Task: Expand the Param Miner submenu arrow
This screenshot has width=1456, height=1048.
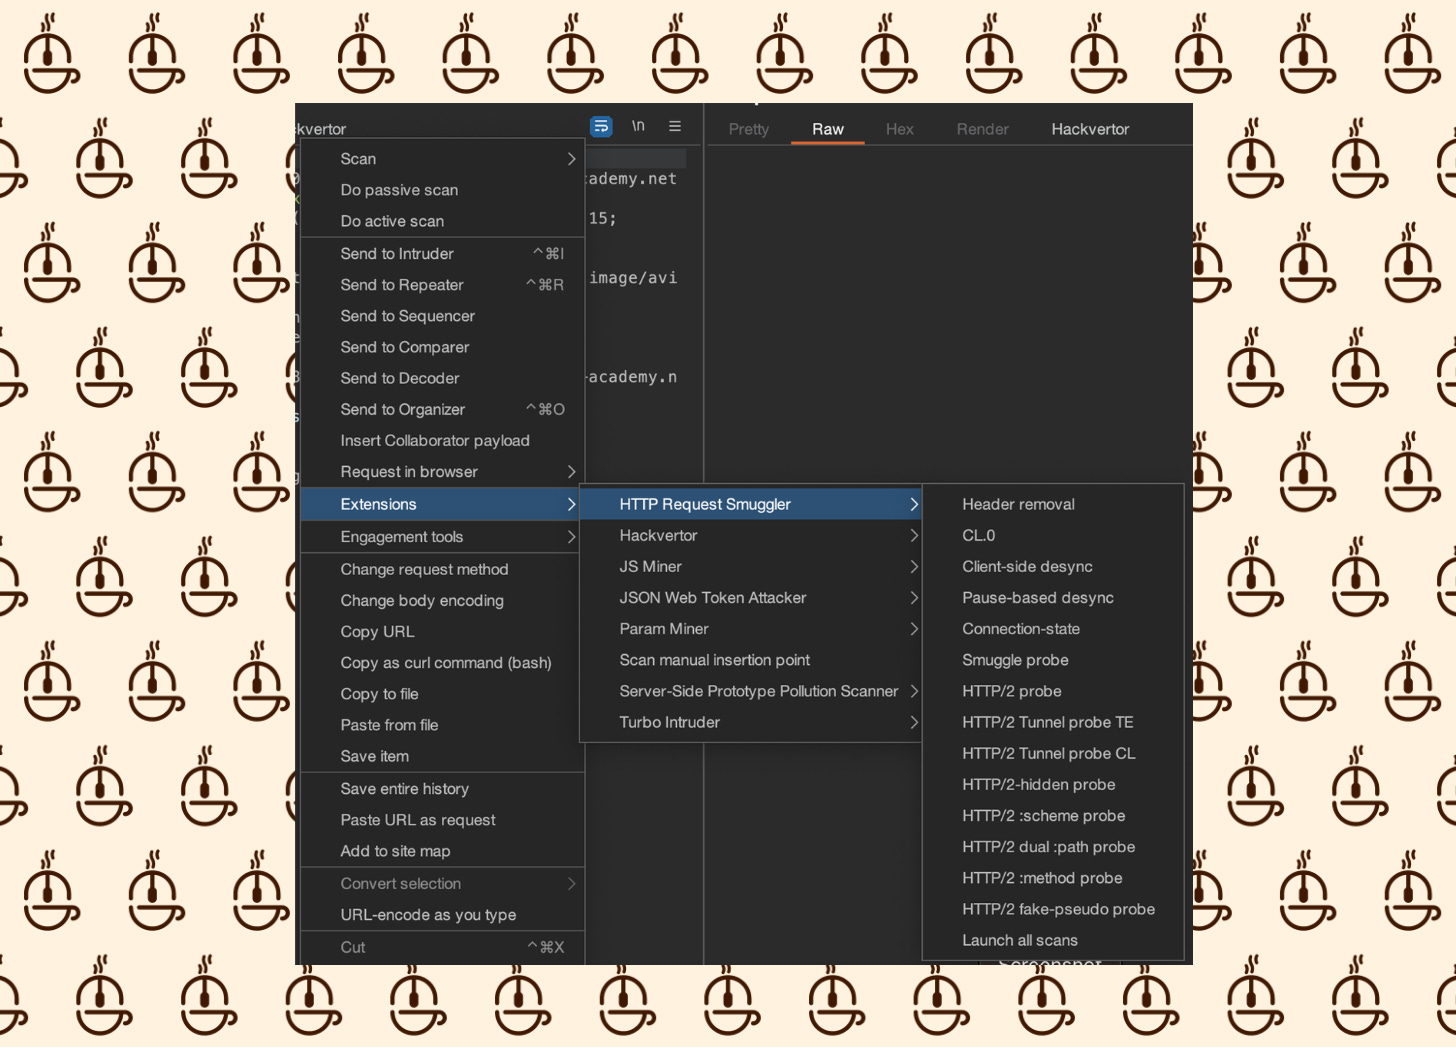Action: tap(914, 629)
